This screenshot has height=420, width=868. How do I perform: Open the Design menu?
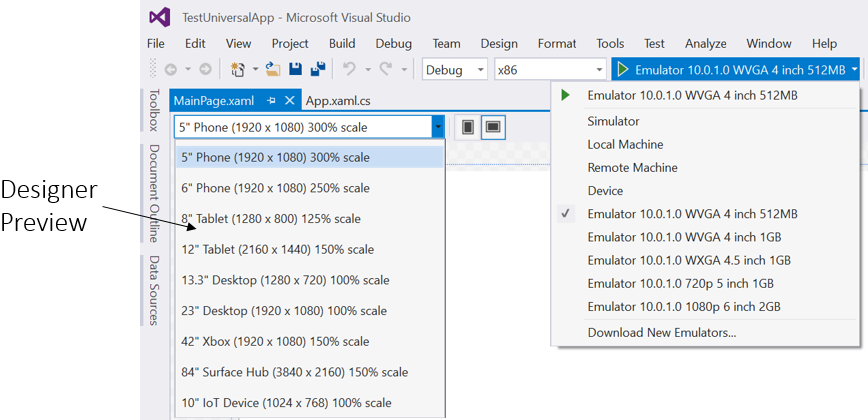click(499, 44)
